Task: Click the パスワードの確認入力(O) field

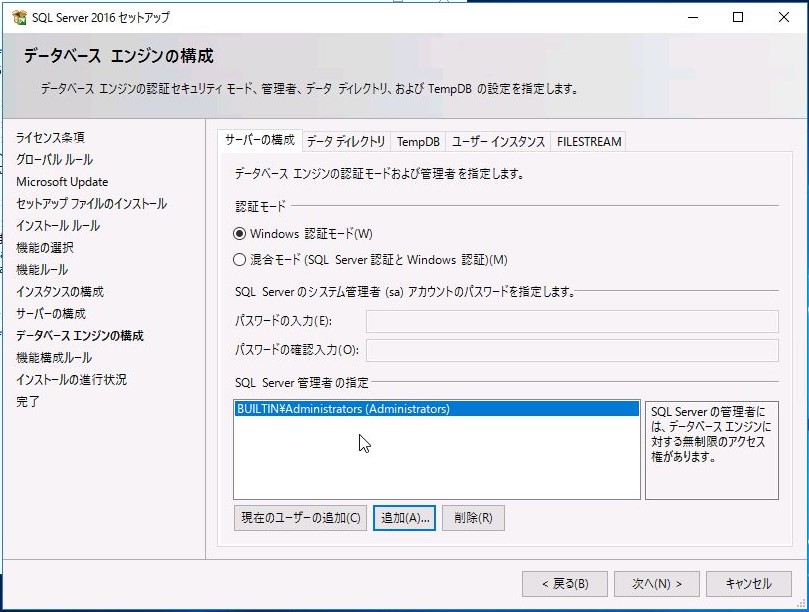Action: click(x=572, y=350)
